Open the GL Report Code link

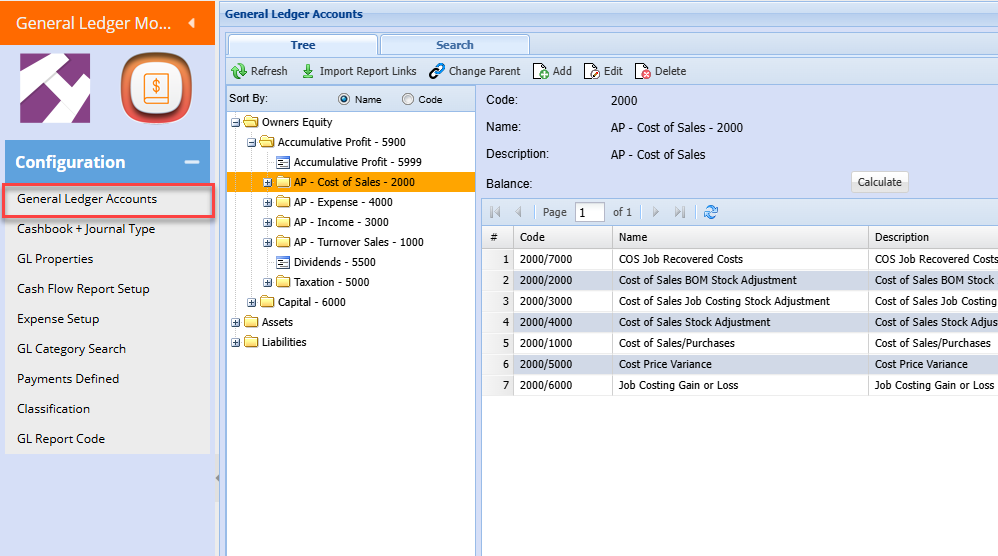61,439
